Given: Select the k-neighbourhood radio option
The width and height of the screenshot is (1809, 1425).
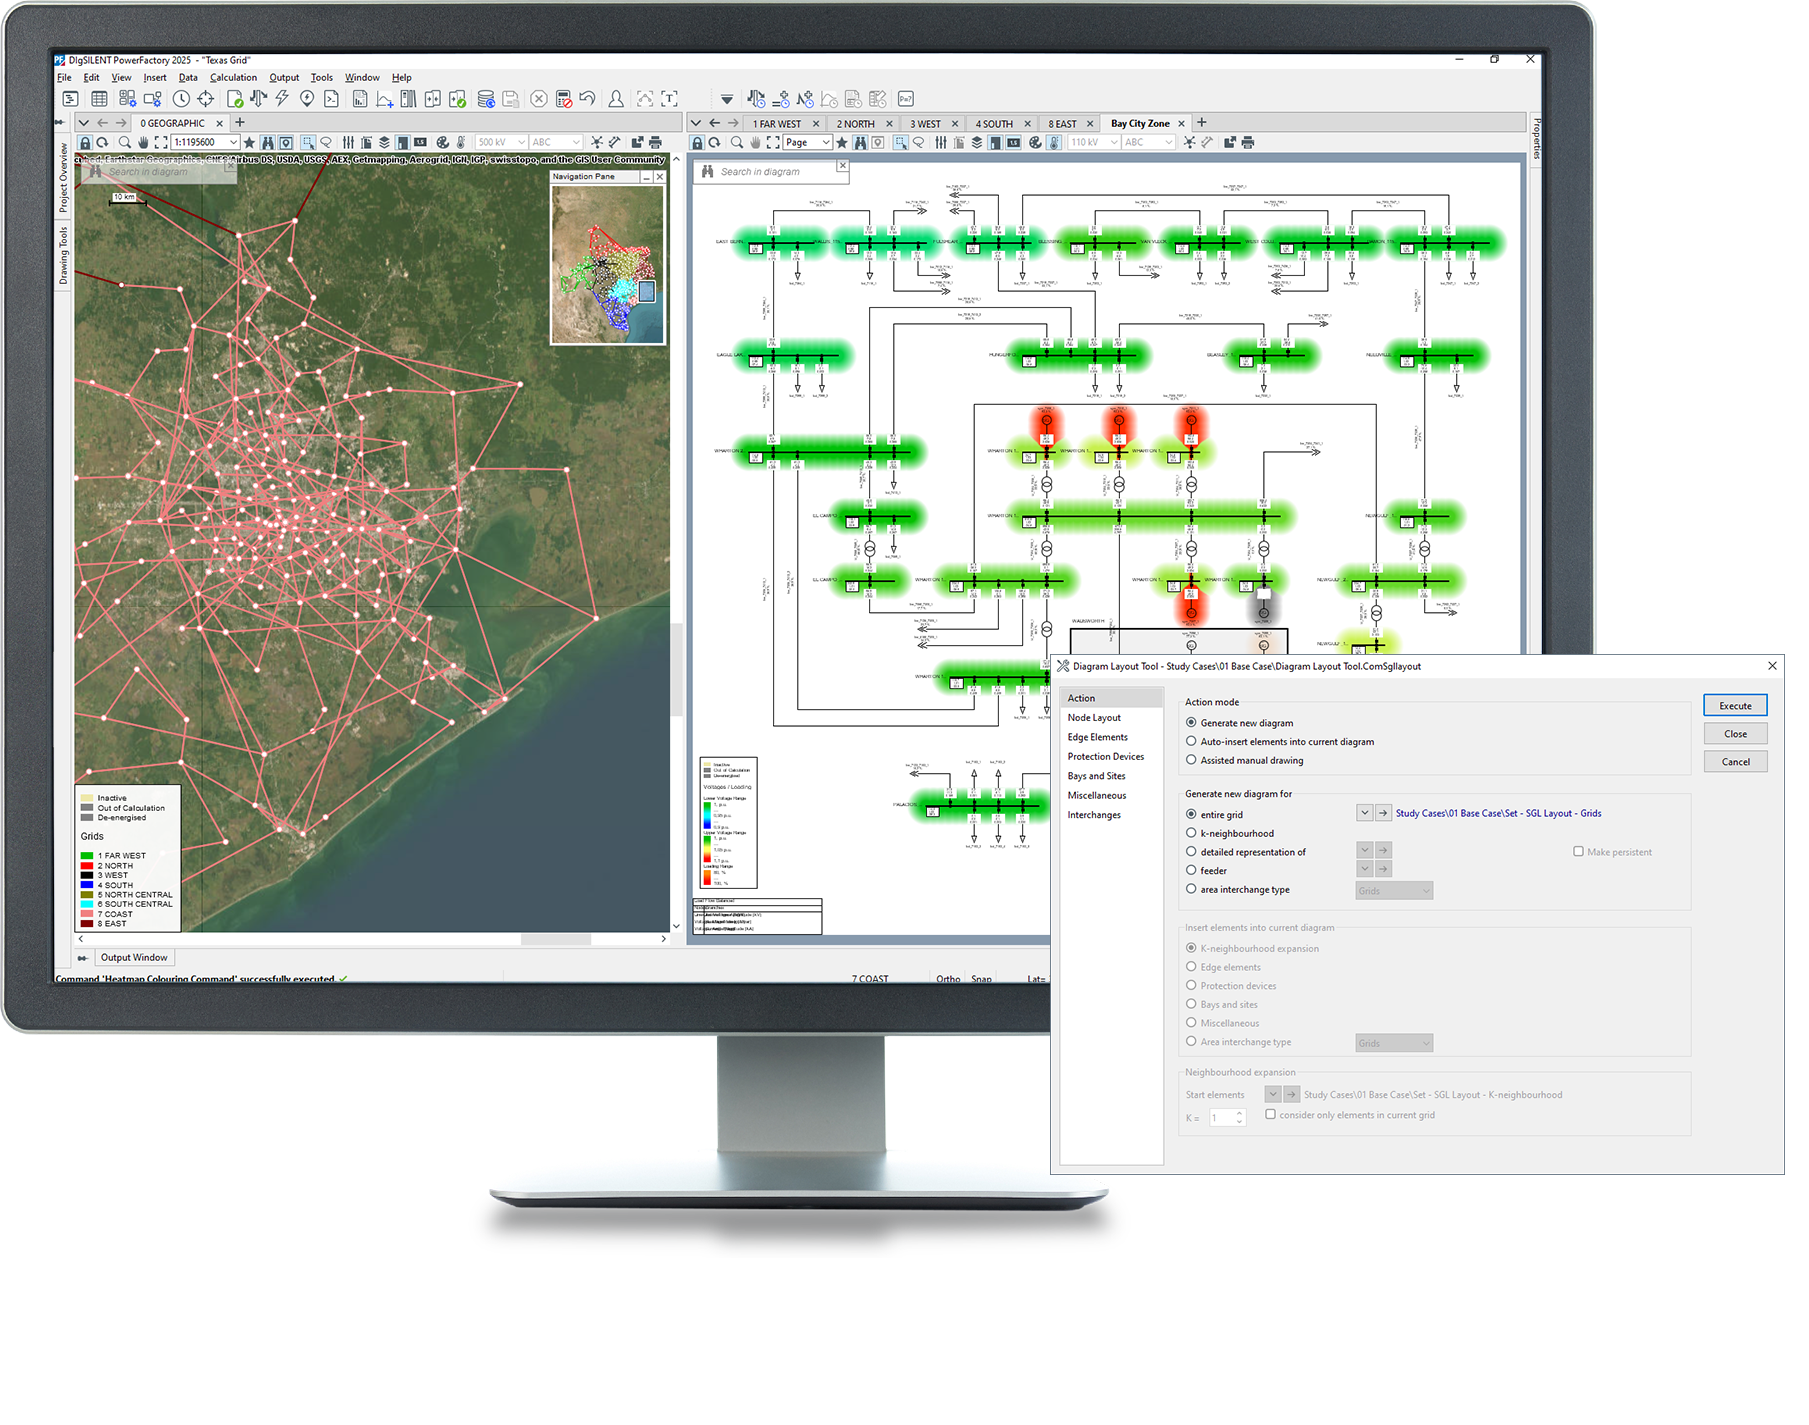Looking at the screenshot, I should point(1191,833).
